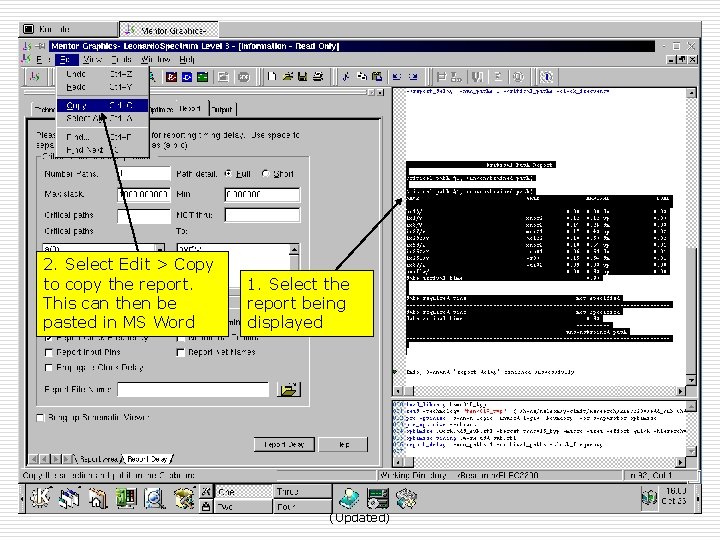
Task: Switch to virtual desktop One
Action: [243, 492]
